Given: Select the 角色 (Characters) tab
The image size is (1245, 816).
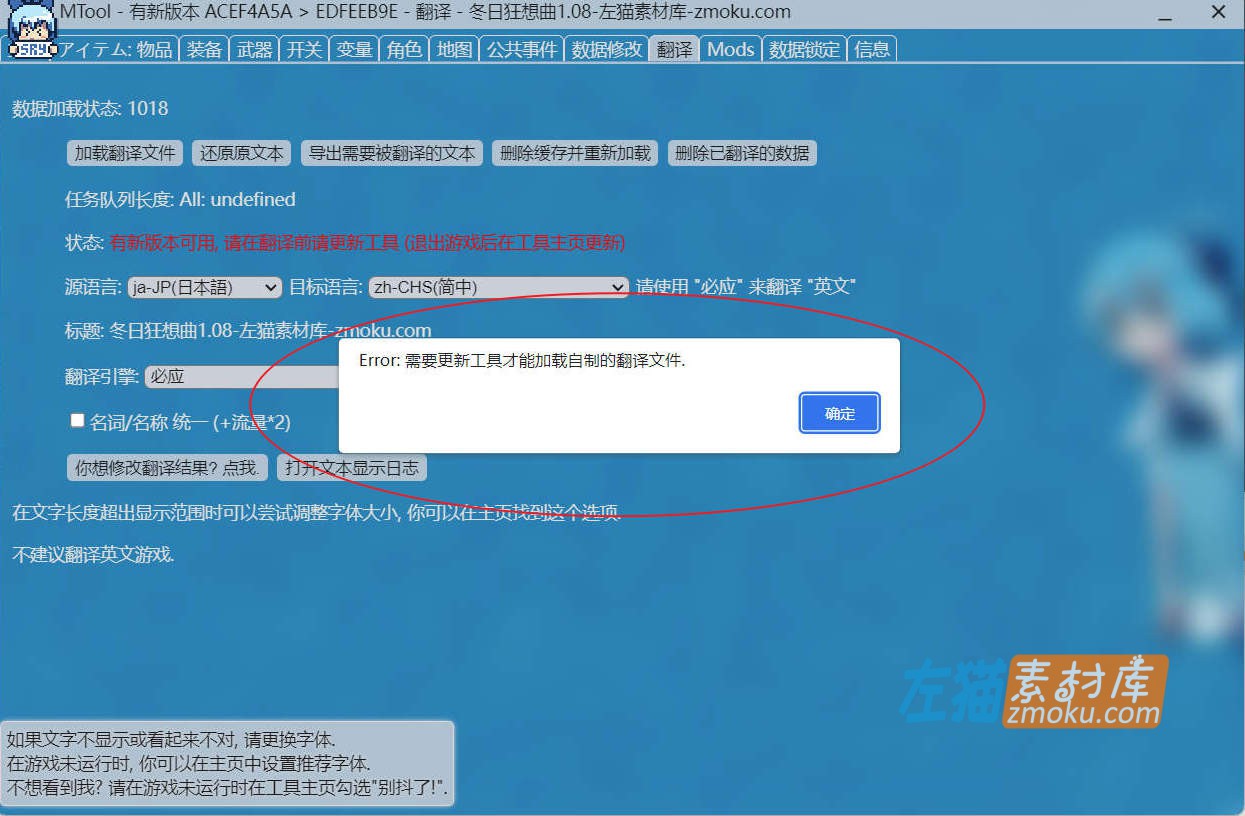Looking at the screenshot, I should (x=404, y=48).
